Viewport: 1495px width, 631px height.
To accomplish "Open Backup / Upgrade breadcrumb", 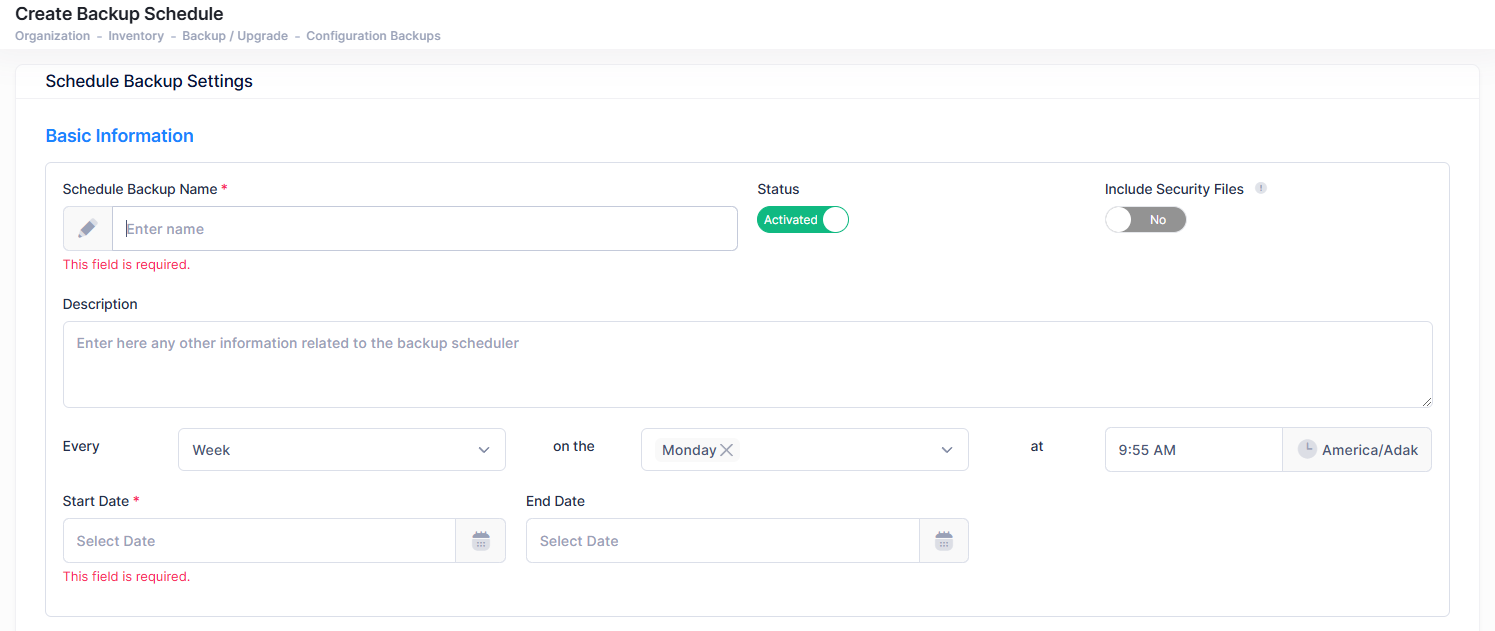I will [235, 36].
